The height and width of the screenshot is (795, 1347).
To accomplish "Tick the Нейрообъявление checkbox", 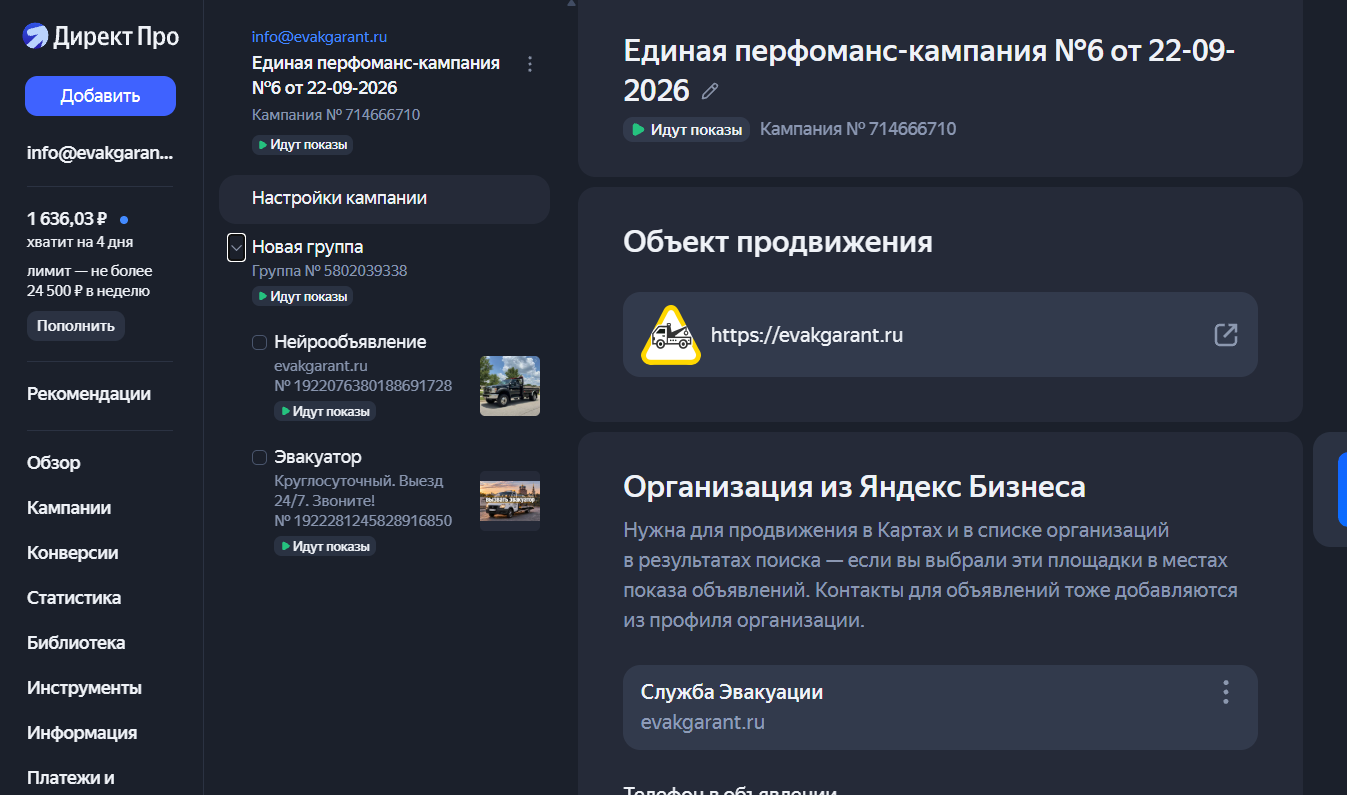I will coord(259,342).
